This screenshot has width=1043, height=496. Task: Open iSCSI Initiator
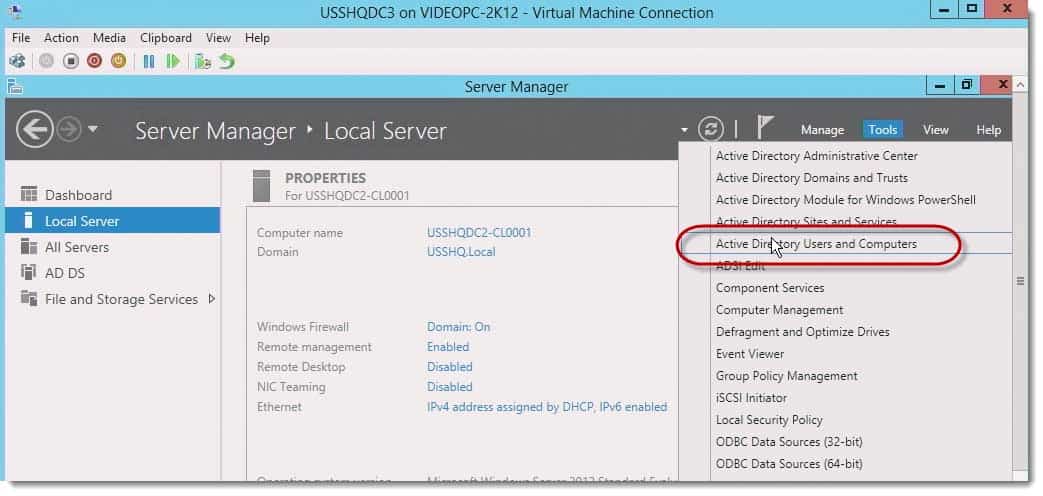pyautogui.click(x=751, y=398)
